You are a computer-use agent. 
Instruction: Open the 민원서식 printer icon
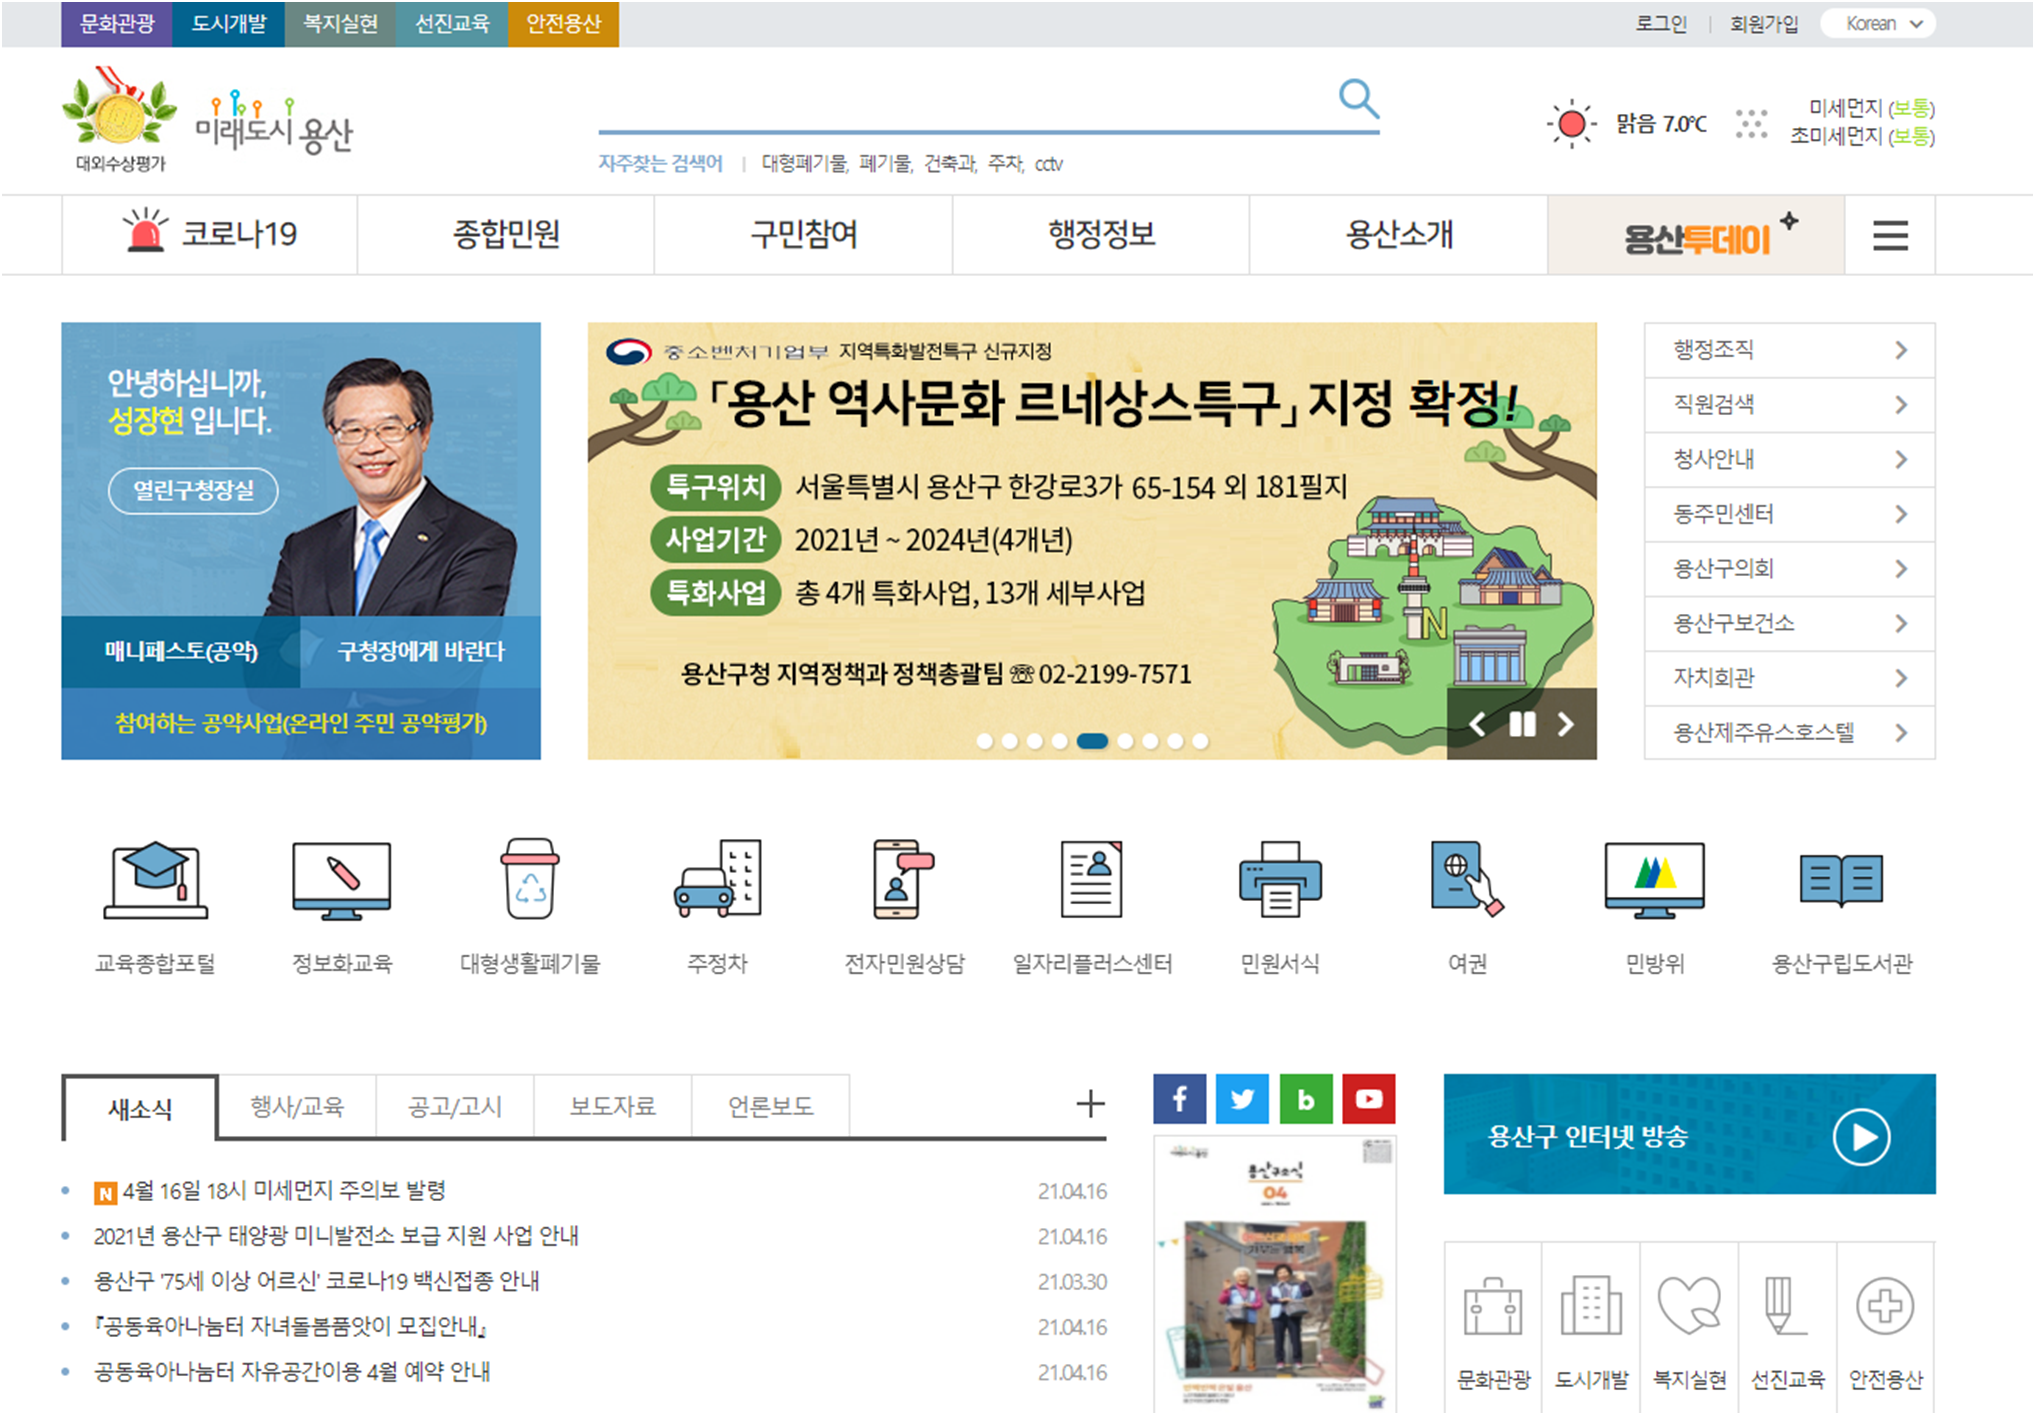[1279, 880]
